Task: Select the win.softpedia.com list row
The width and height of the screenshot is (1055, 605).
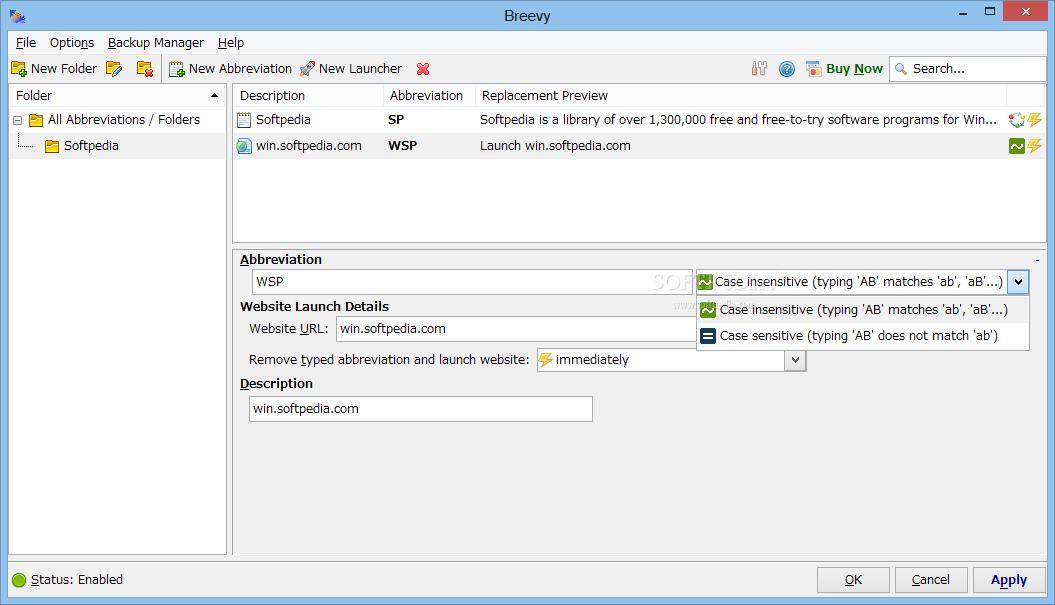Action: (x=638, y=146)
